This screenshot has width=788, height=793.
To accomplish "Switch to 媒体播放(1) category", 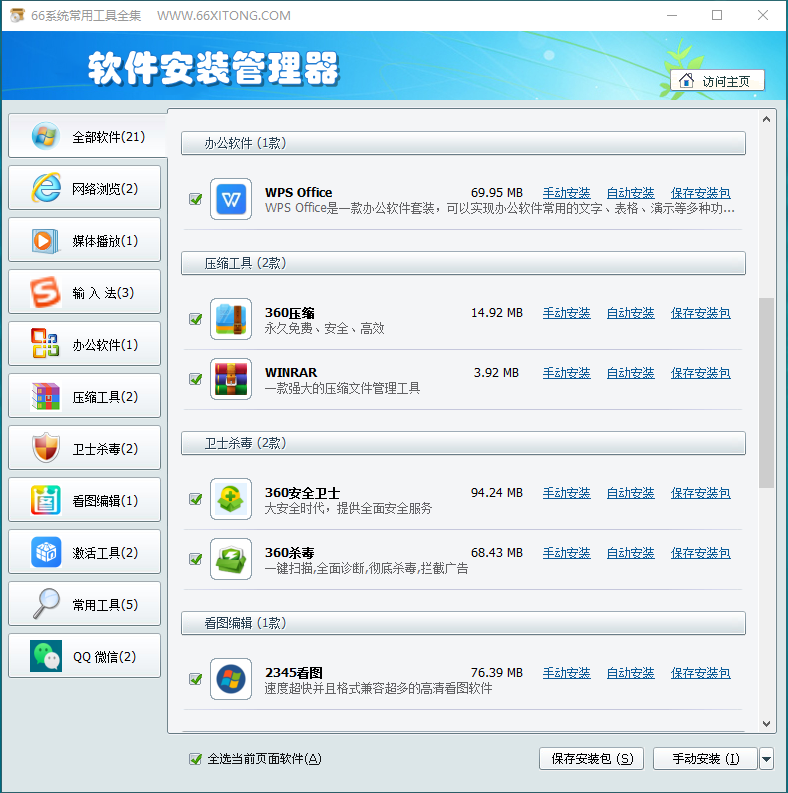I will [x=84, y=240].
